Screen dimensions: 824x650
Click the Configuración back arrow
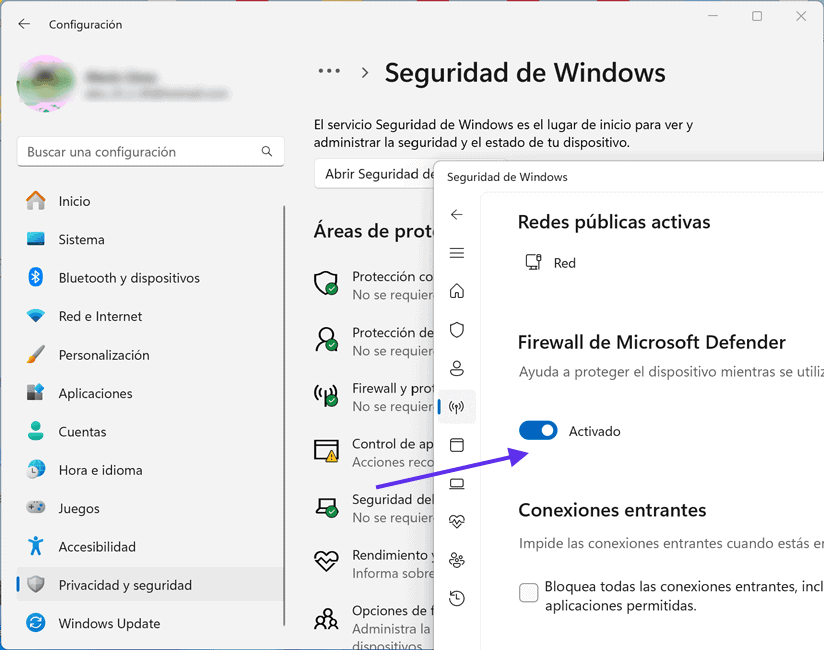pyautogui.click(x=24, y=24)
